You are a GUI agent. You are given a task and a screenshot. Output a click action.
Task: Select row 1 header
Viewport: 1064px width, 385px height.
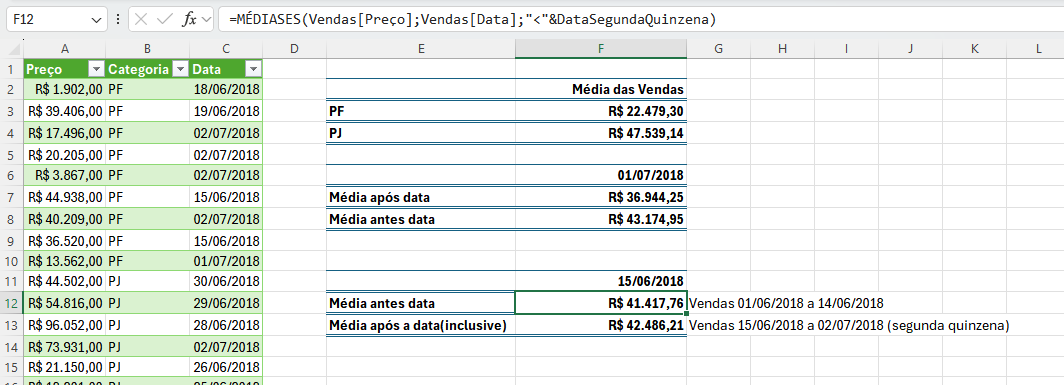12,69
